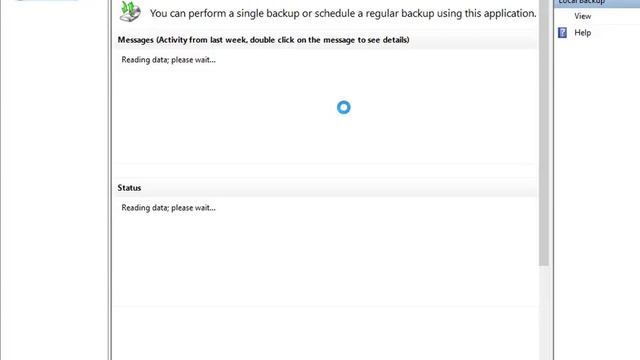
Task: Click the single backup description text
Action: pos(343,13)
